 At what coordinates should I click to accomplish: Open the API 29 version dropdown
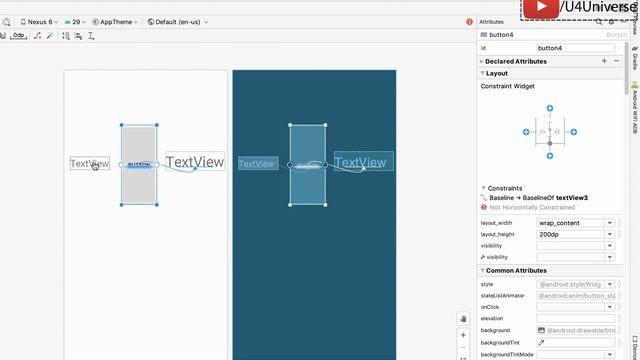(x=75, y=22)
